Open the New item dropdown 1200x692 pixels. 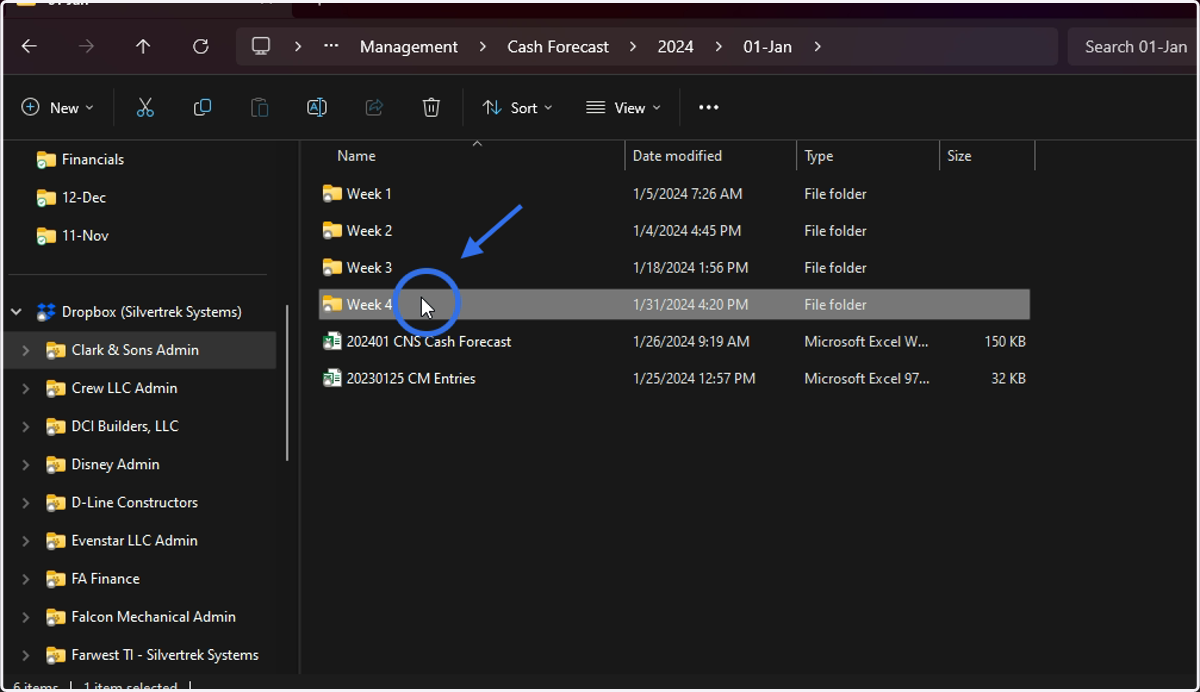[58, 107]
